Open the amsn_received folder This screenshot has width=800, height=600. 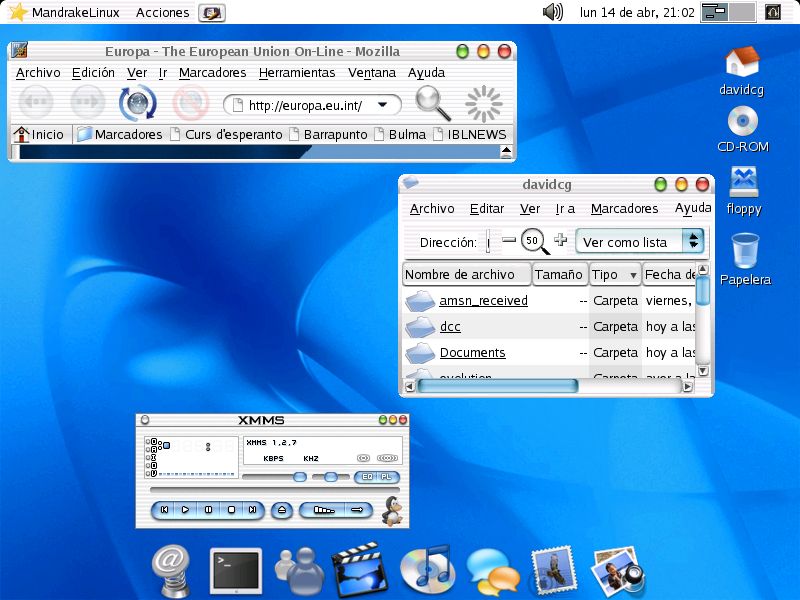tap(483, 301)
